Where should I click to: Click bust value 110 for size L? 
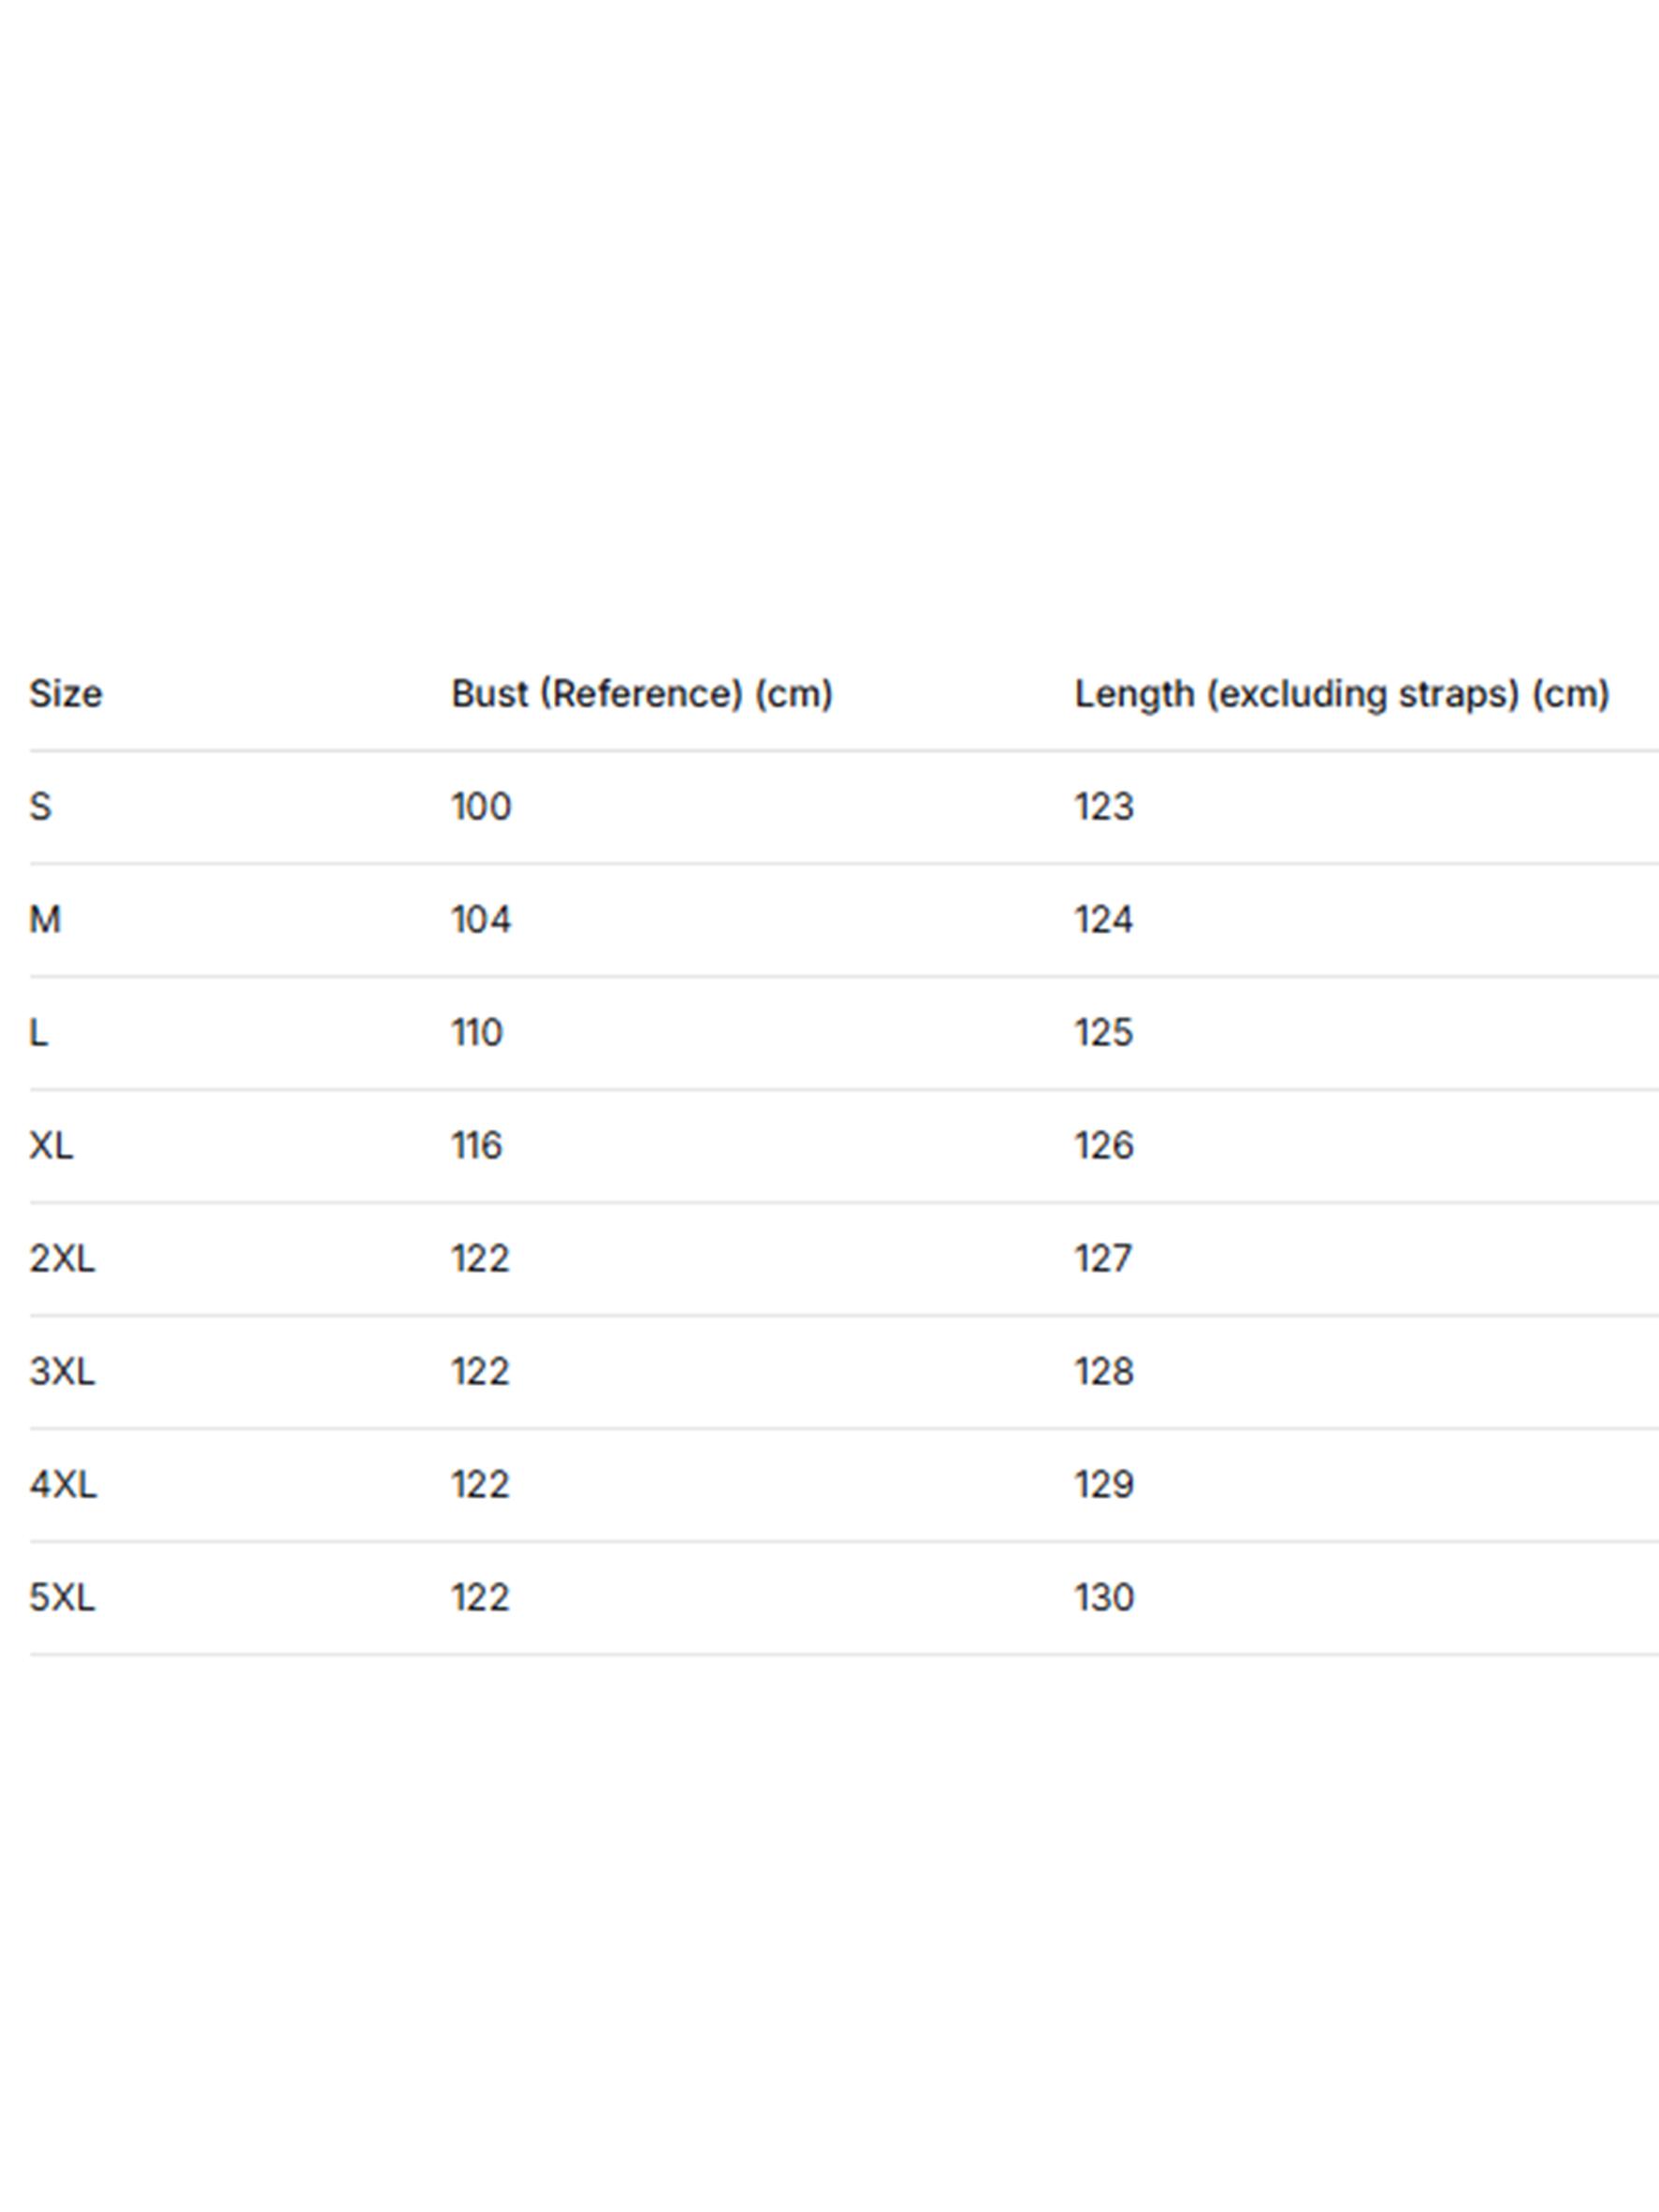(477, 1033)
